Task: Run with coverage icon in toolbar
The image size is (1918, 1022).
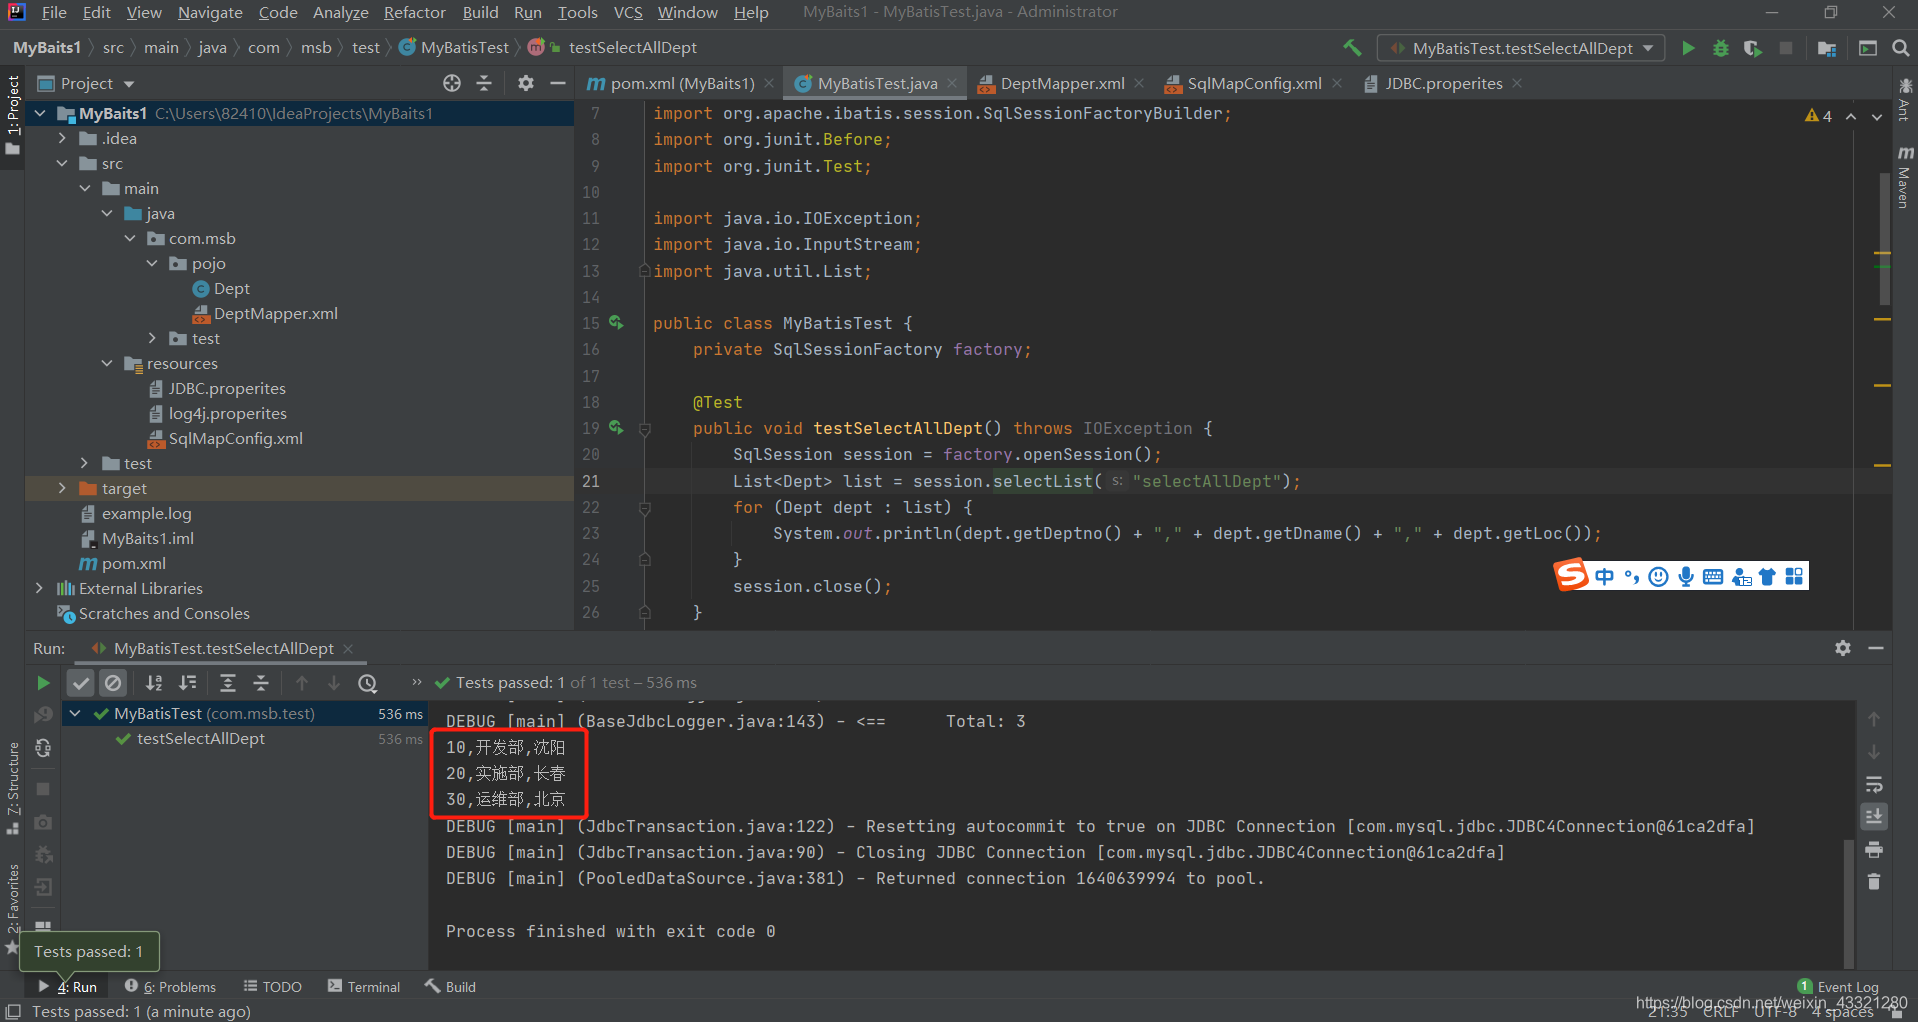Action: 1753,48
